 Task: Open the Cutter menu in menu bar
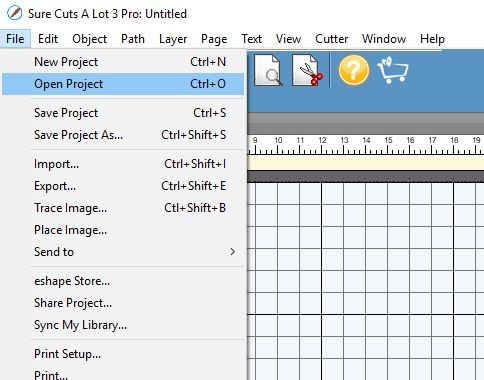pyautogui.click(x=331, y=39)
